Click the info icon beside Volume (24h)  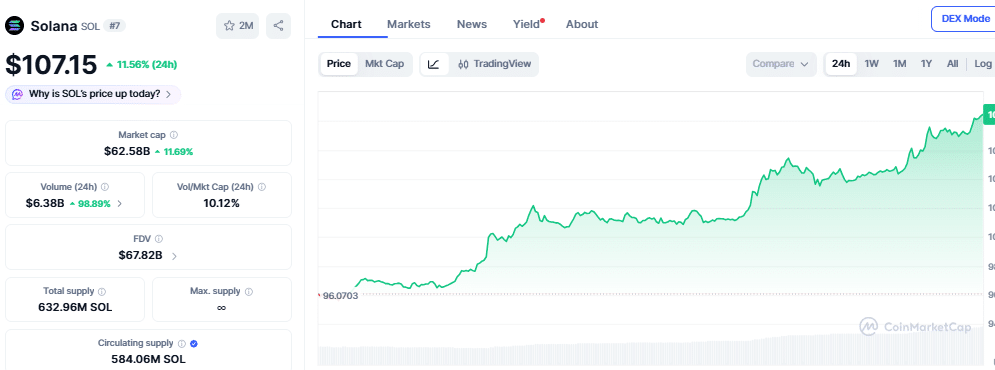point(105,187)
